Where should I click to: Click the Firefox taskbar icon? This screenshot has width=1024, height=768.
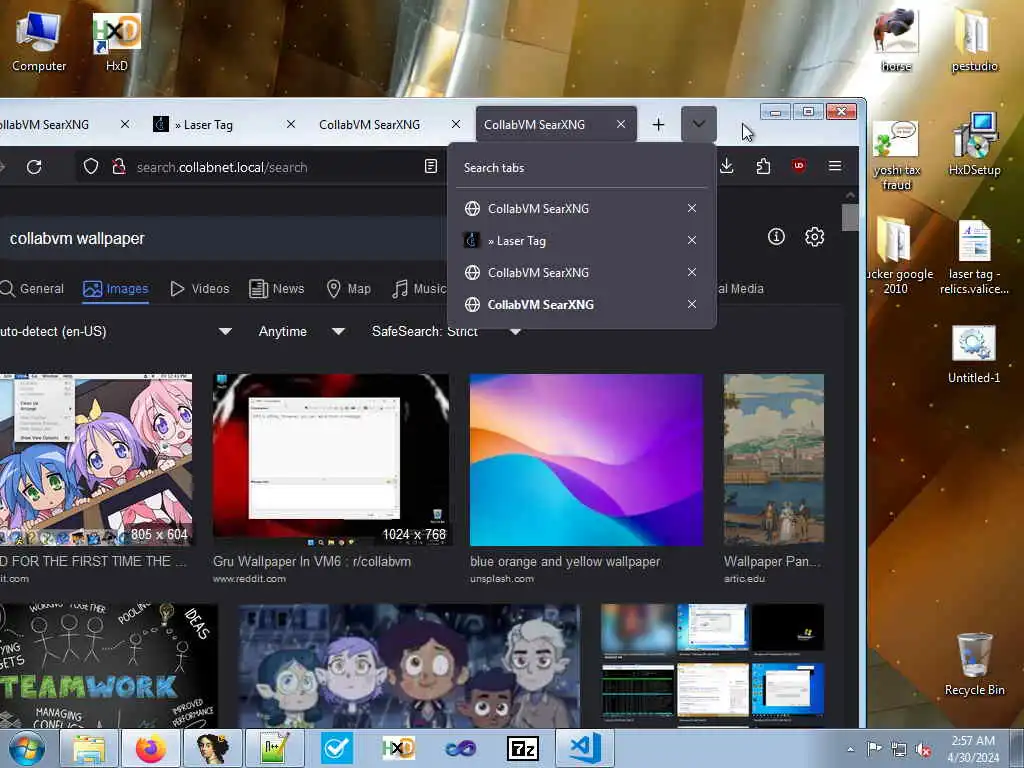coord(151,748)
